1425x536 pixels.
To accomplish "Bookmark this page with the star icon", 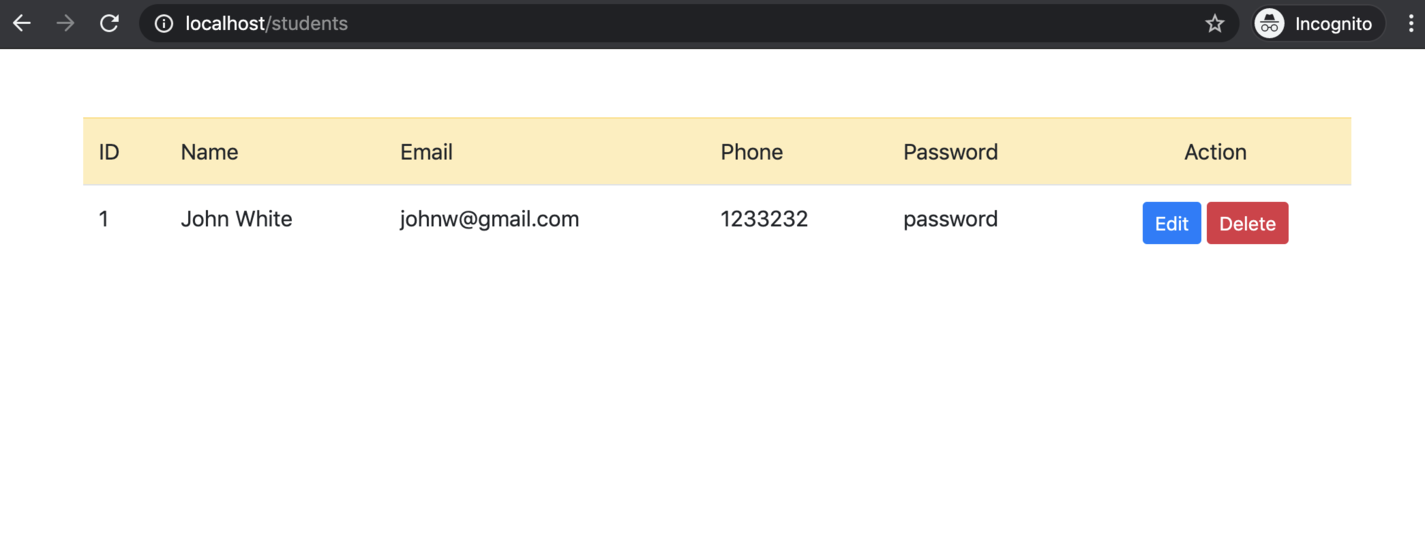I will coord(1214,23).
